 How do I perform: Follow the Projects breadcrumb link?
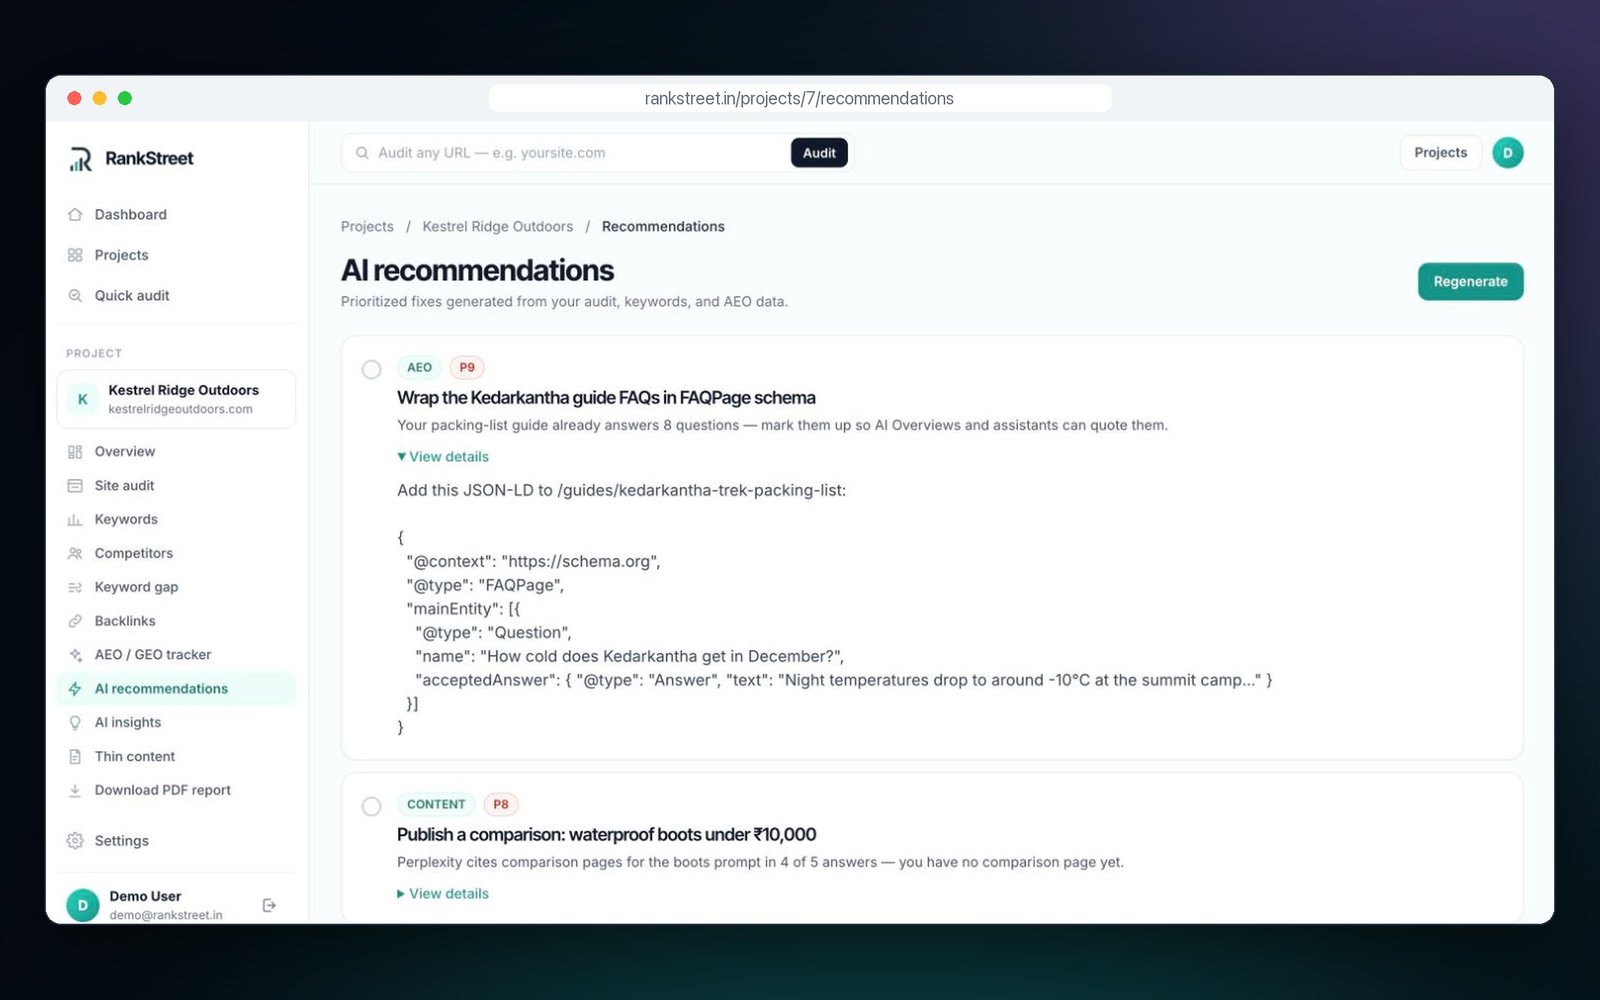(367, 227)
